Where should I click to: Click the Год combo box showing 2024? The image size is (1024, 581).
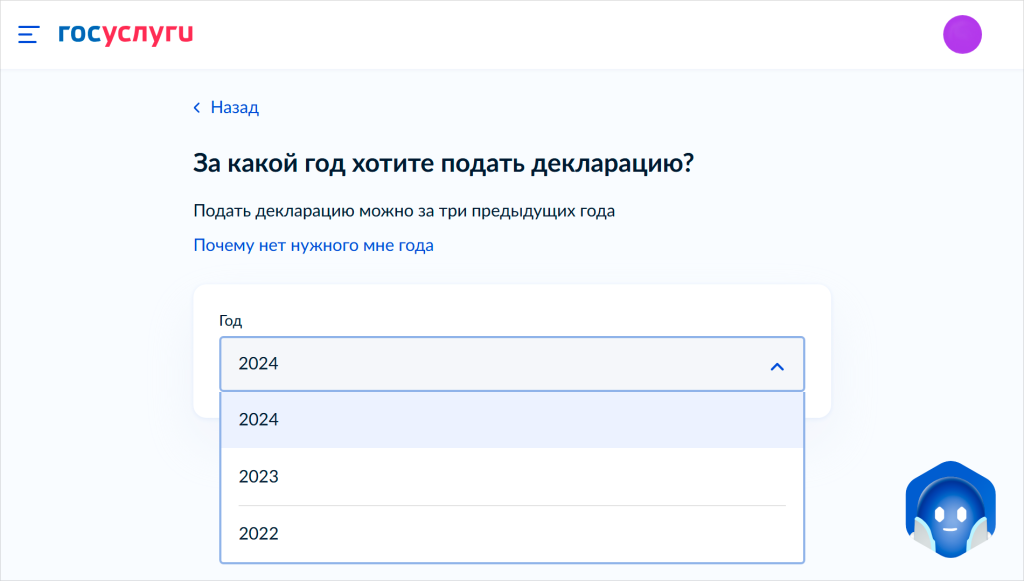coord(490,364)
